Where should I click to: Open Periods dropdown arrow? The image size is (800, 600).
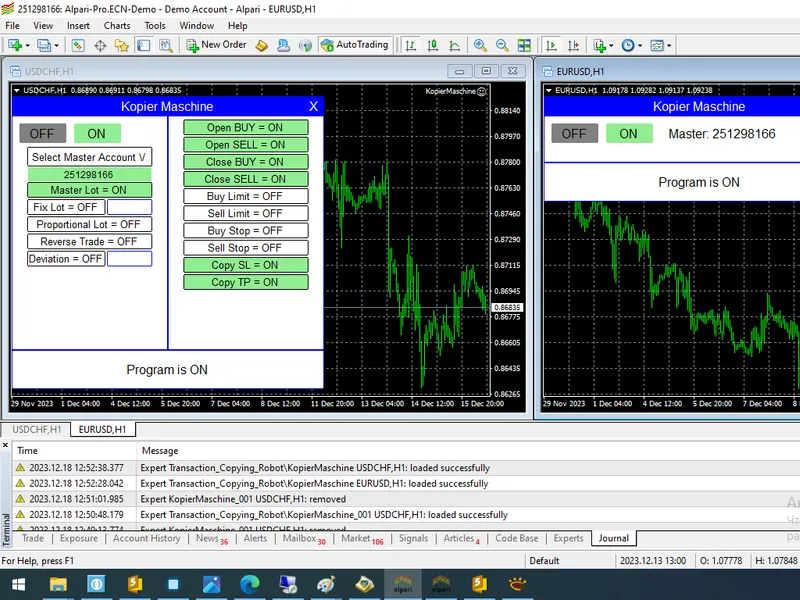click(x=640, y=45)
